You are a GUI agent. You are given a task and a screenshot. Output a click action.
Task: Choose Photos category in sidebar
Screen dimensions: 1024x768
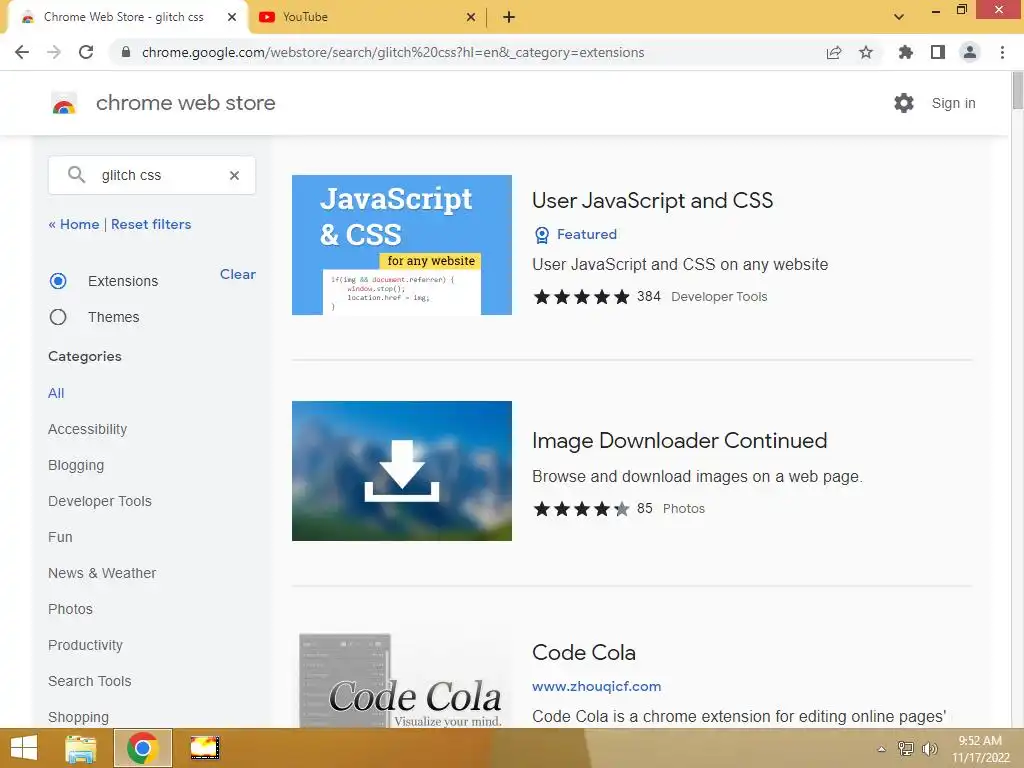(x=71, y=609)
